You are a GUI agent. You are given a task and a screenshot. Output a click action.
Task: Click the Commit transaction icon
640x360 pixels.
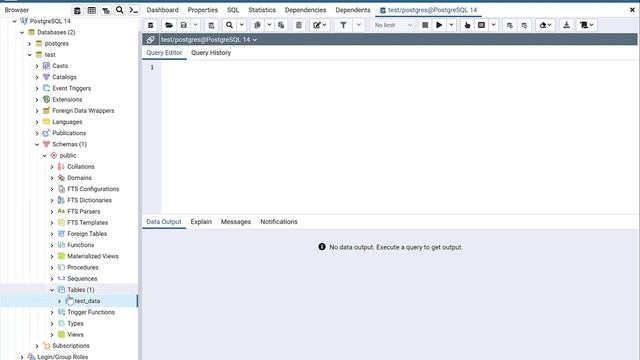(510, 25)
